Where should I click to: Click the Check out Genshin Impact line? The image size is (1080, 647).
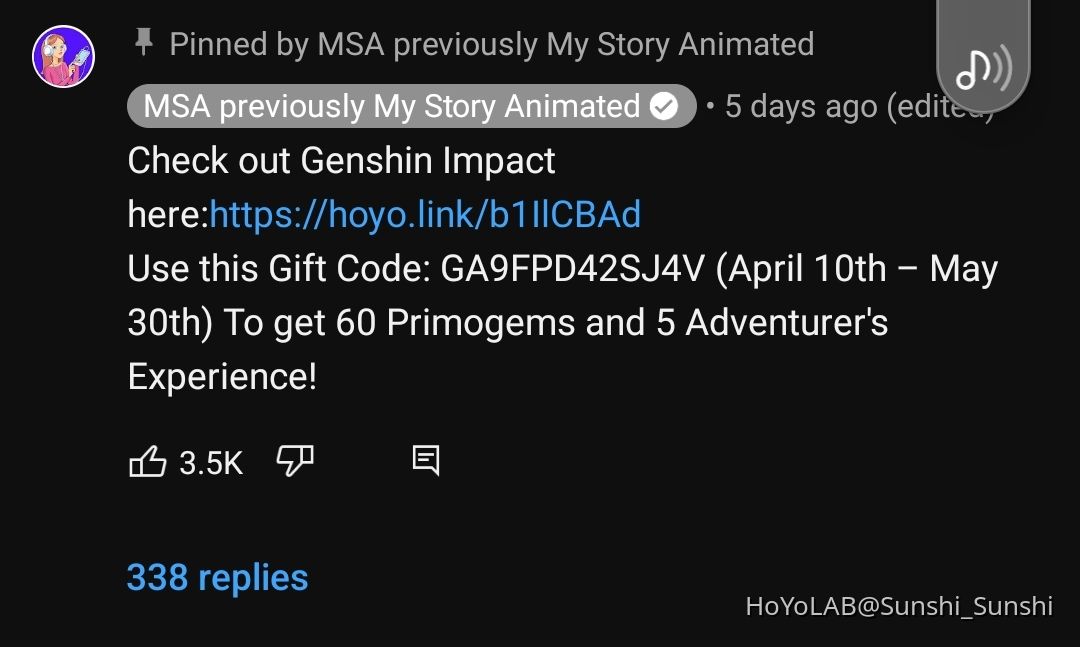coord(341,160)
